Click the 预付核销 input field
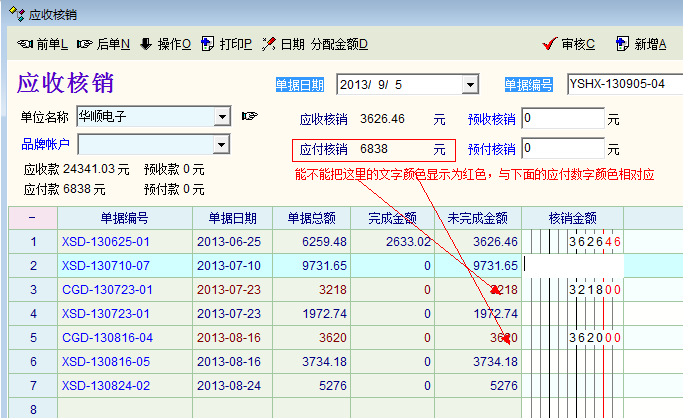The height and width of the screenshot is (418, 683). [563, 149]
